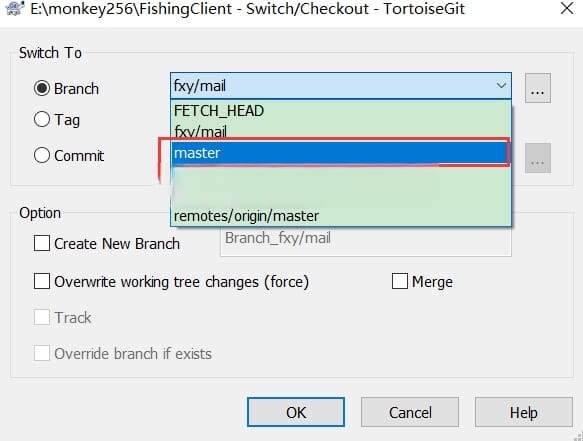This screenshot has height=441, width=583.
Task: Choose fxy/mail in the dropdown list
Action: [x=341, y=131]
